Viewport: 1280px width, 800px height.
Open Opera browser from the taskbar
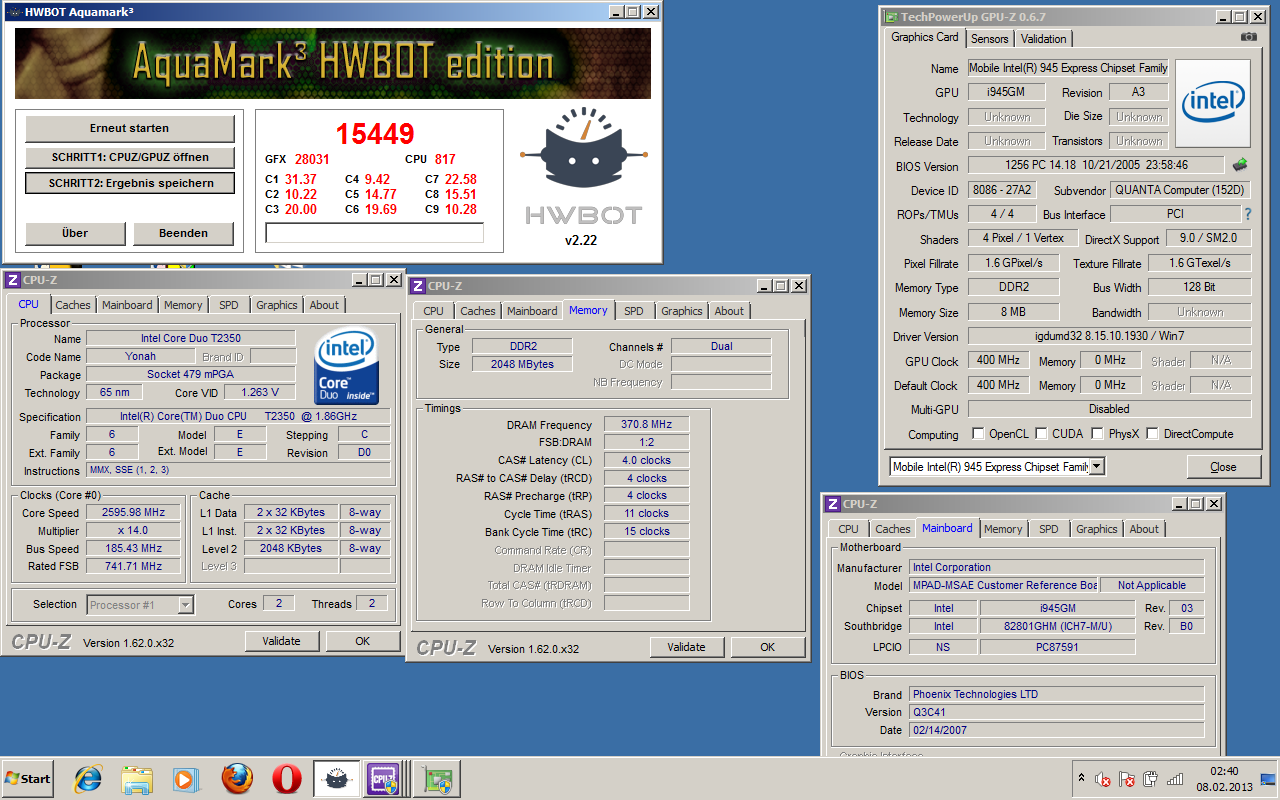[x=287, y=778]
